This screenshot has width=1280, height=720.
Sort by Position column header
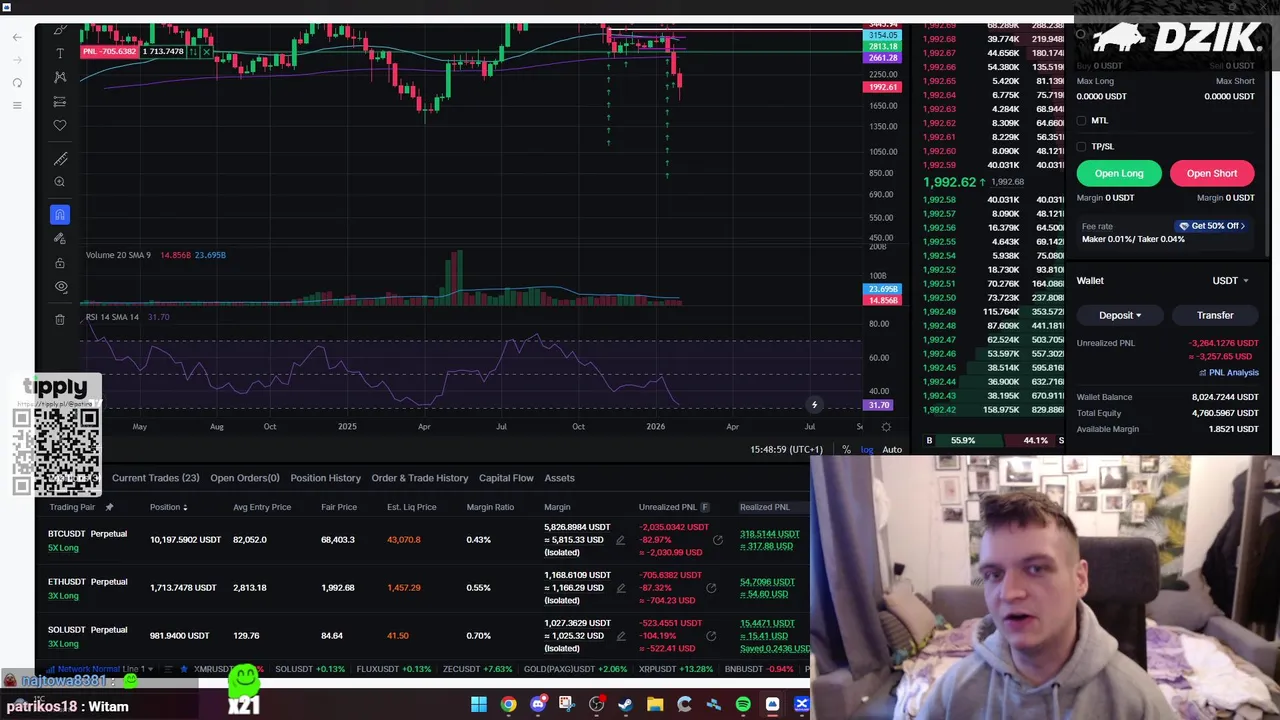tap(168, 507)
